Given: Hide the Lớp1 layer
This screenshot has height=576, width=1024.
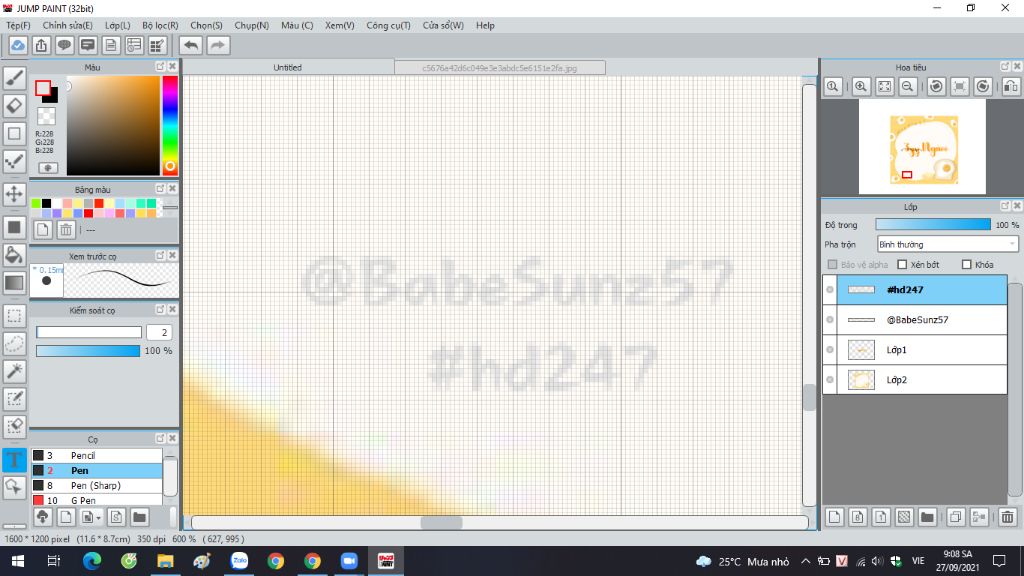Looking at the screenshot, I should [830, 349].
